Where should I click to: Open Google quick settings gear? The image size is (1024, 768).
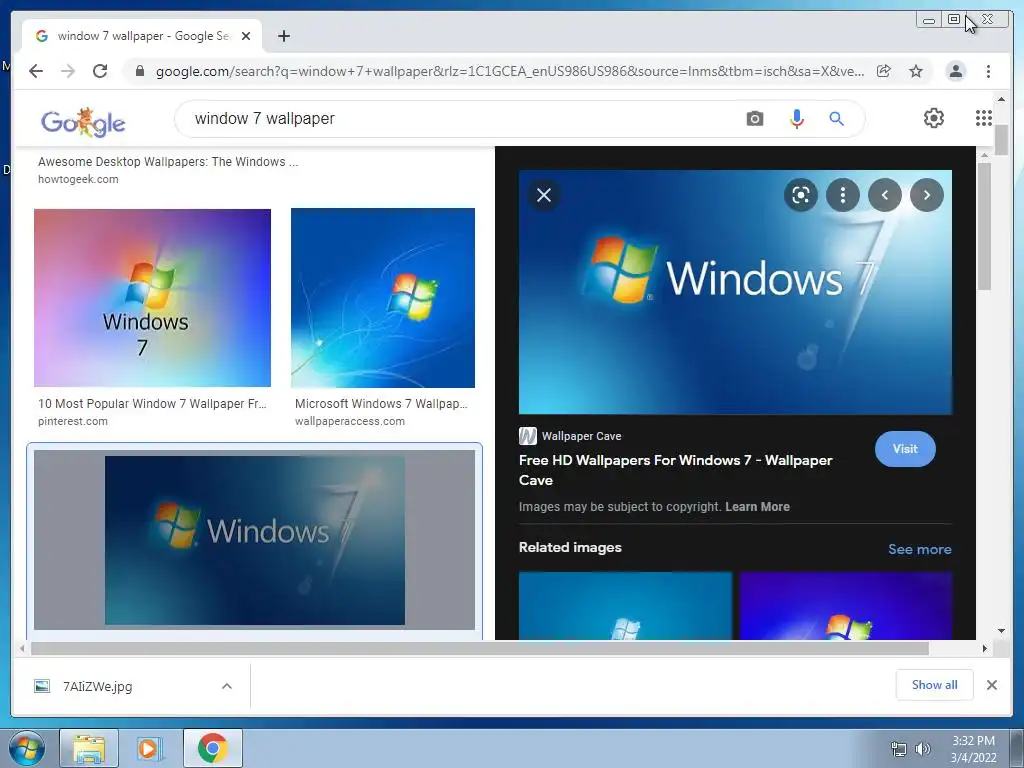click(934, 118)
